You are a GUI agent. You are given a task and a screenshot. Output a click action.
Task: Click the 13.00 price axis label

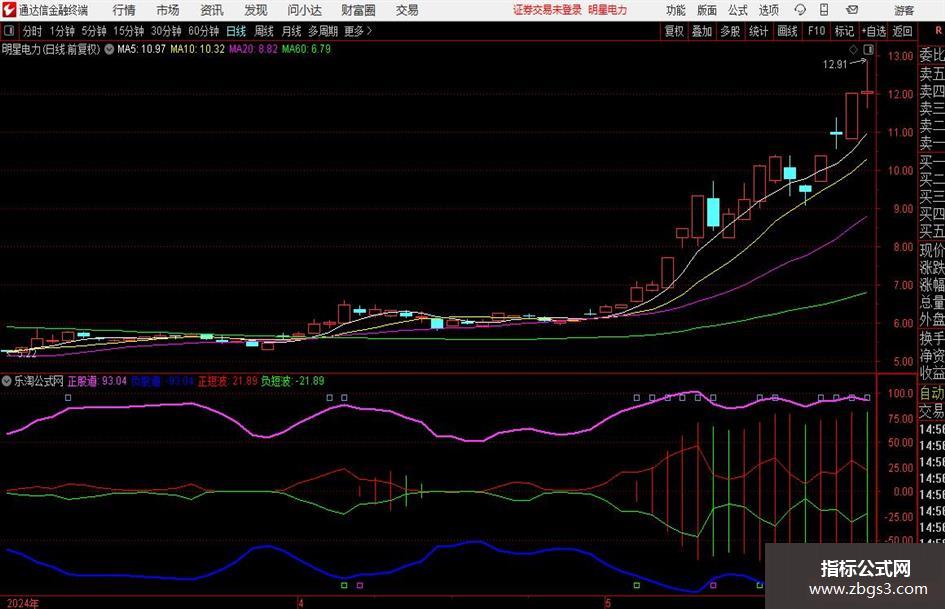900,56
